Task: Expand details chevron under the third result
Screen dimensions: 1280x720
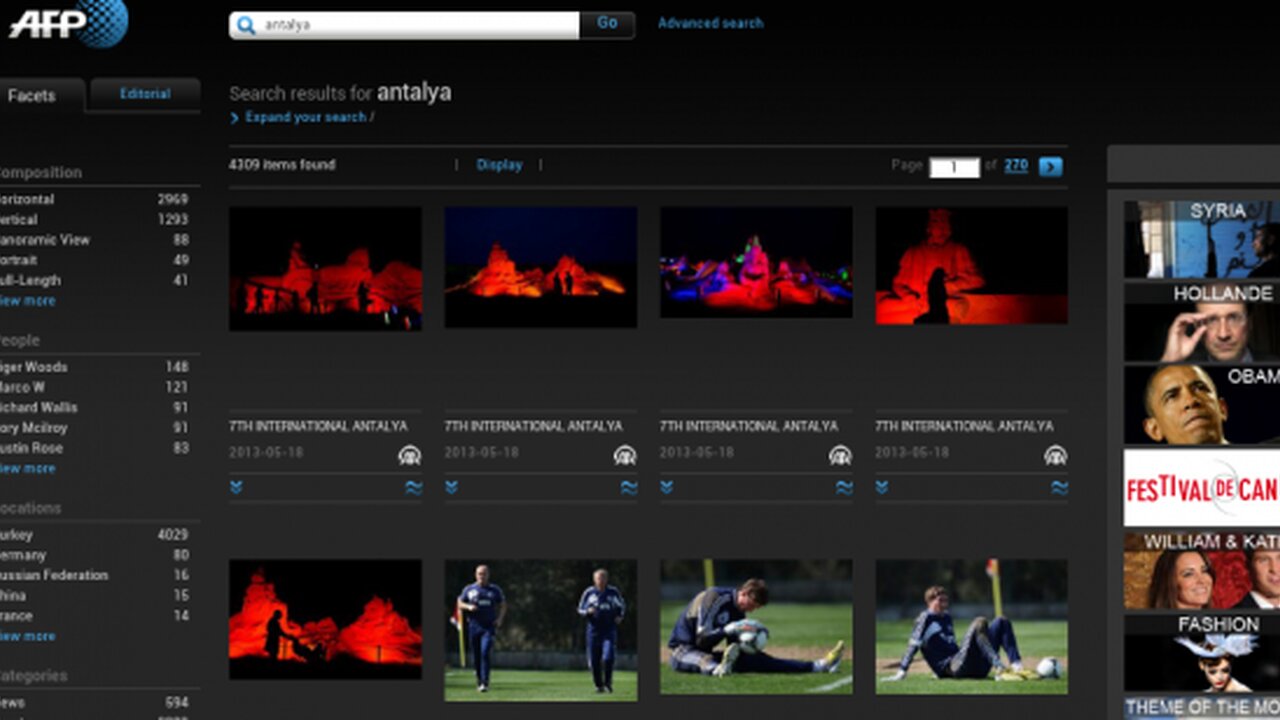Action: (x=667, y=488)
